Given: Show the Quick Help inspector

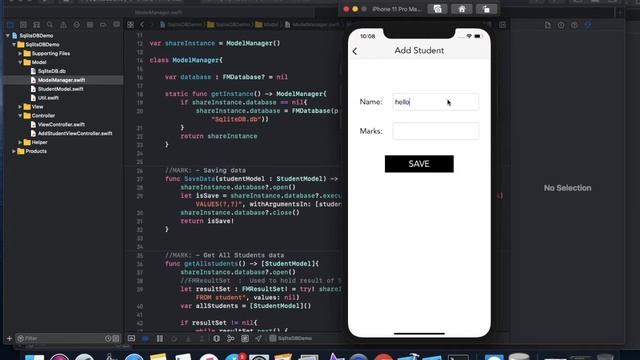Looking at the screenshot, I should pos(574,25).
